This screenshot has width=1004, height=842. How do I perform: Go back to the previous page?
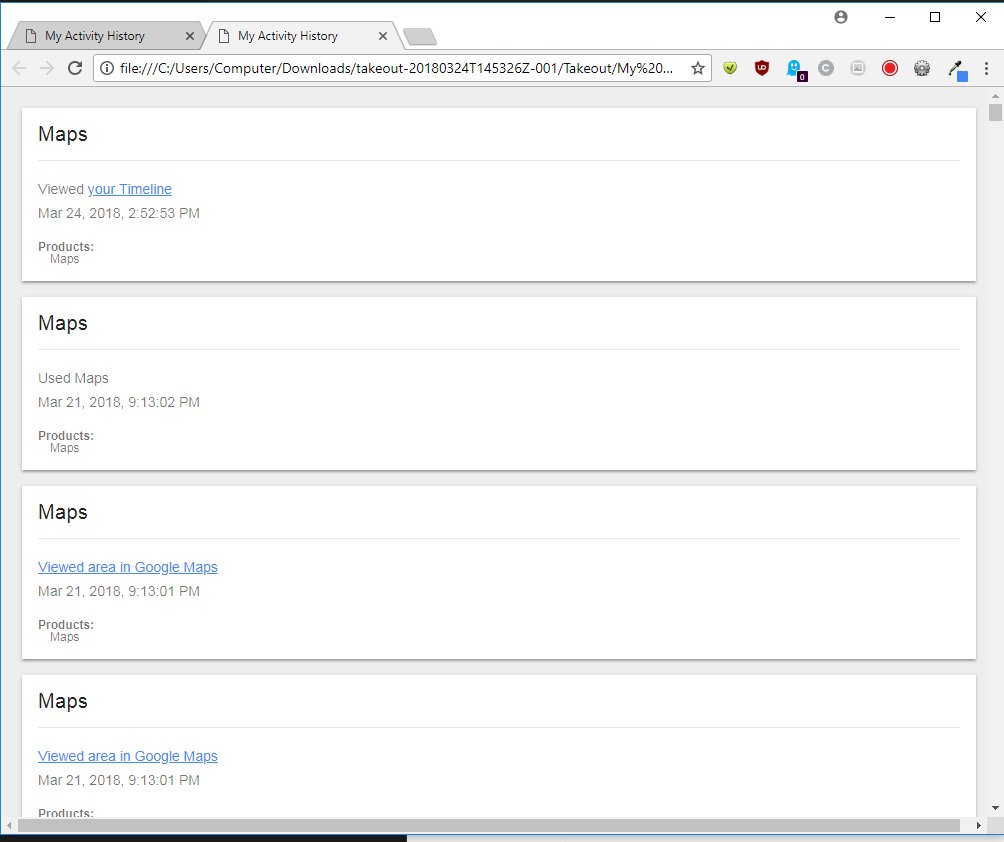[x=19, y=69]
